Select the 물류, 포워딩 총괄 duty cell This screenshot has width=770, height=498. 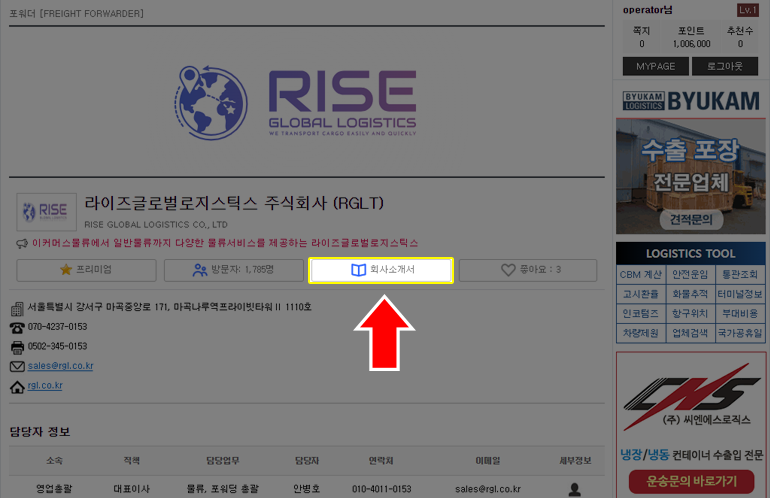pyautogui.click(x=222, y=489)
